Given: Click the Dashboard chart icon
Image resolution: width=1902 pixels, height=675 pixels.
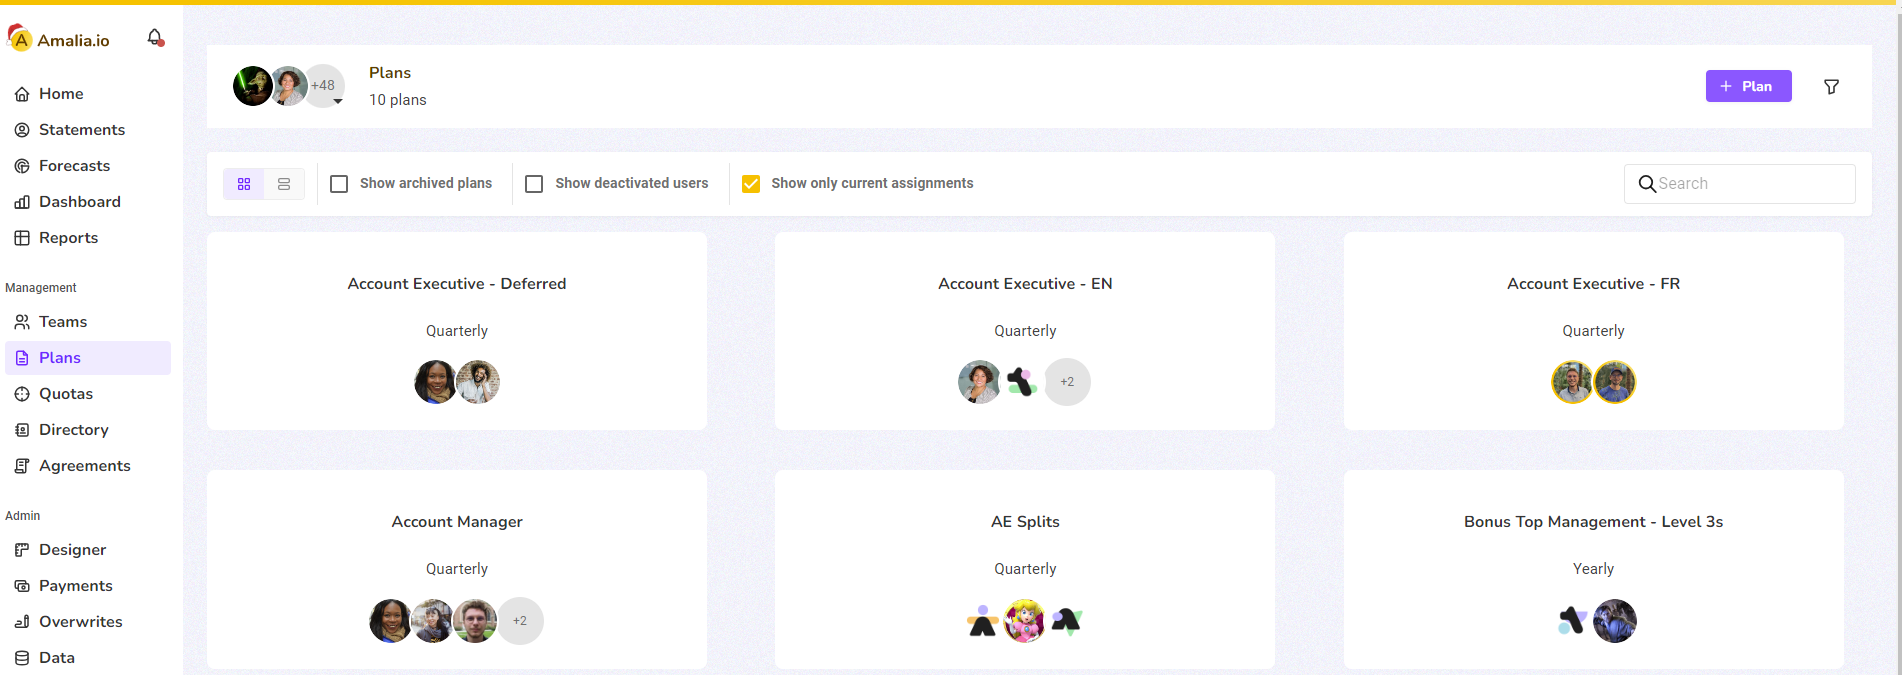Looking at the screenshot, I should (x=22, y=202).
